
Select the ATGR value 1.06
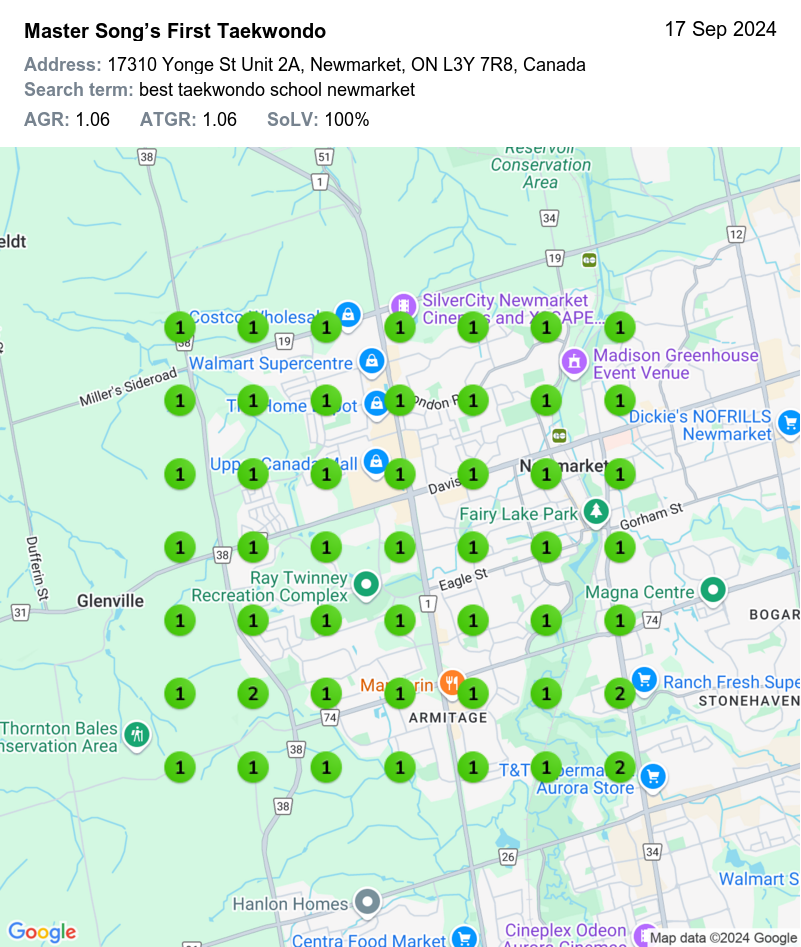219,120
